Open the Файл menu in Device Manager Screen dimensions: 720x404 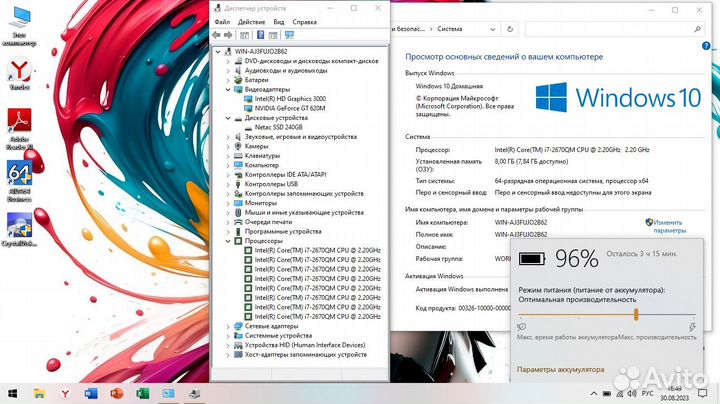pos(222,22)
